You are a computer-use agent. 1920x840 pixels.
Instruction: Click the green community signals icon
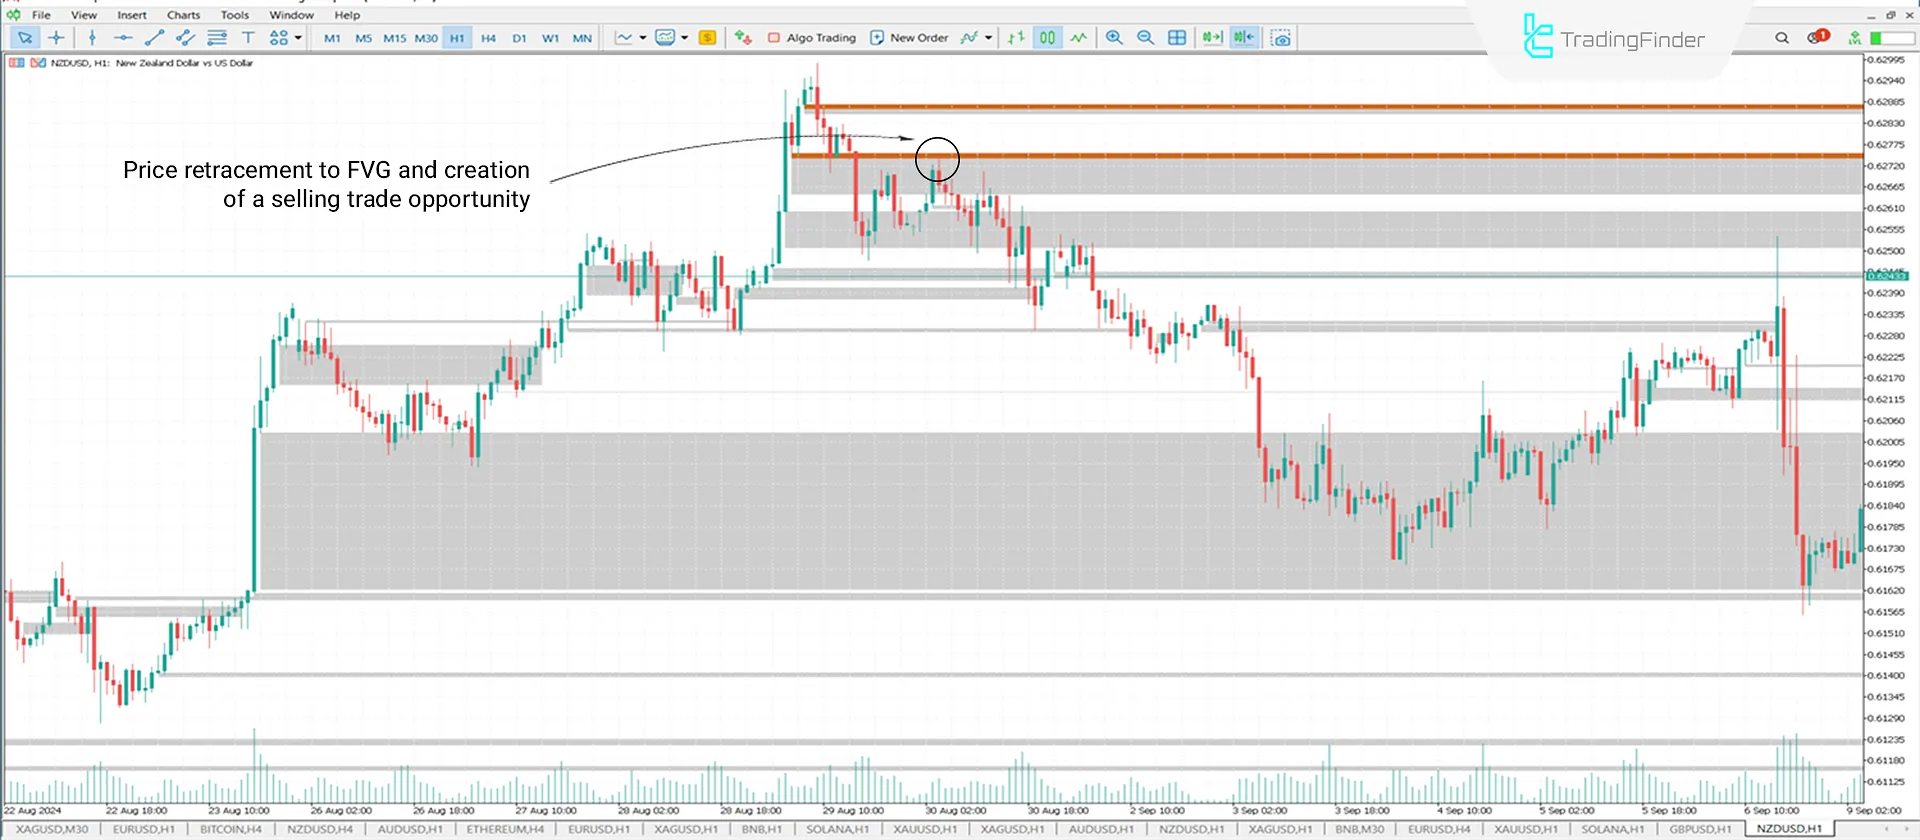[1855, 38]
